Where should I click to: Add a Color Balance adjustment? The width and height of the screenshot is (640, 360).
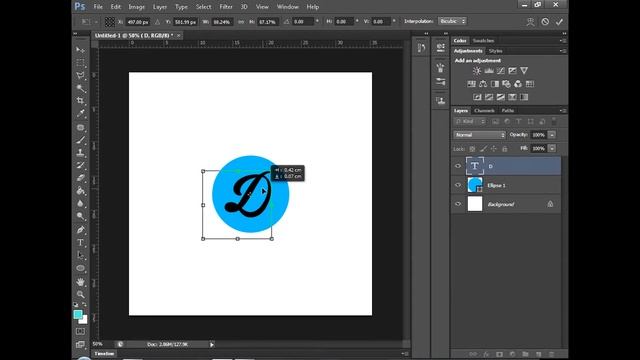(483, 84)
